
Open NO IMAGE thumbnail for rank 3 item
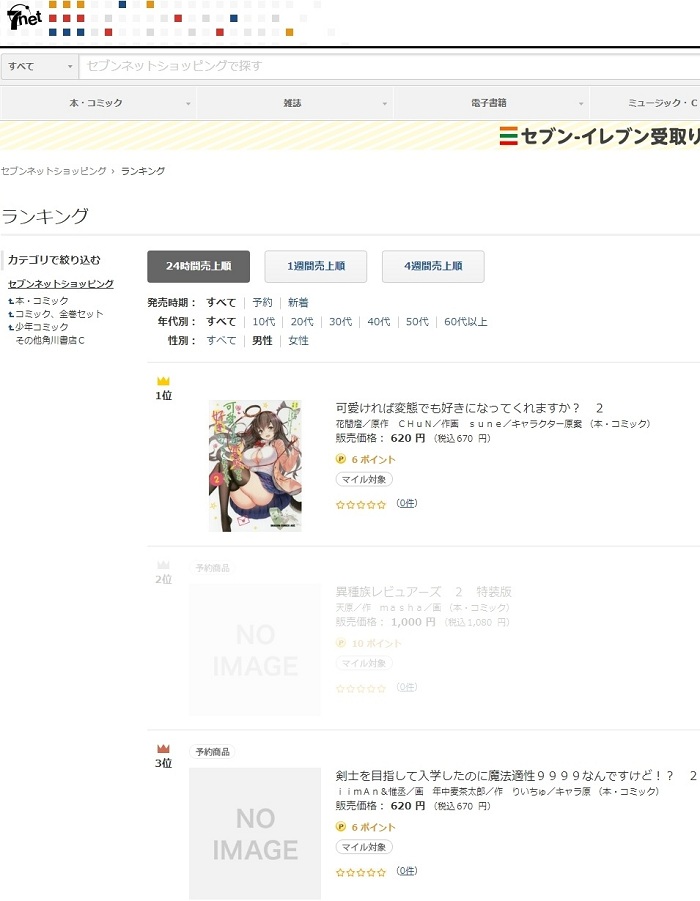[x=255, y=833]
